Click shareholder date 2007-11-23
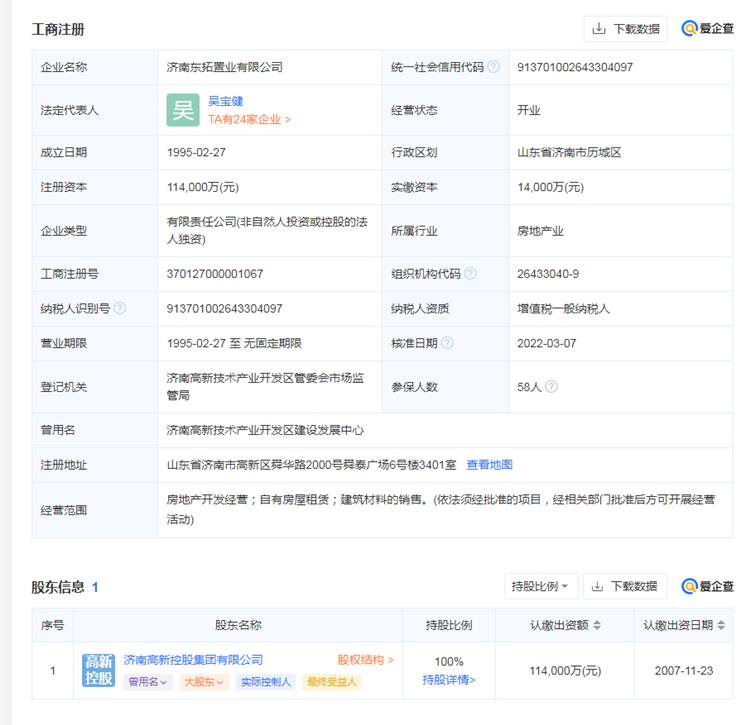 (x=684, y=670)
